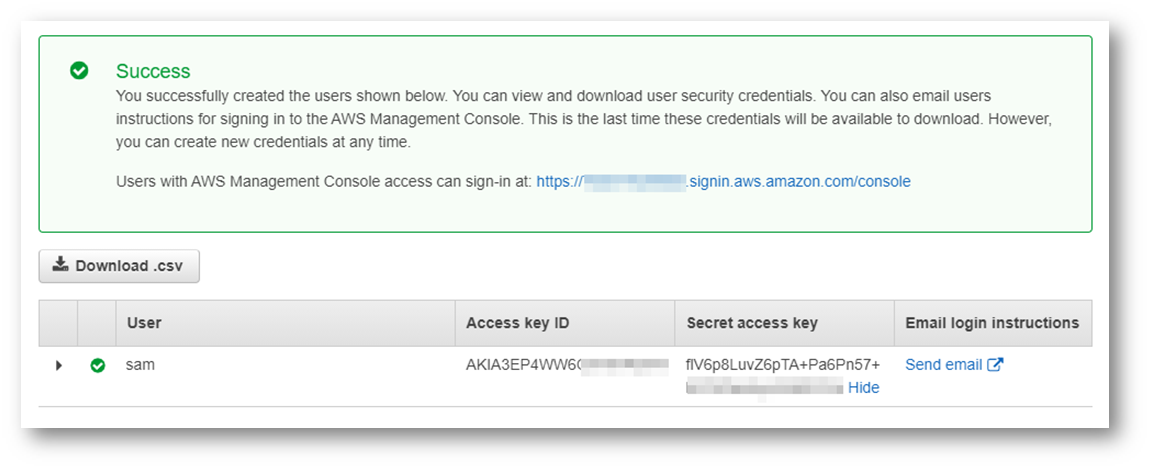Click the Access key ID column header
Screen dimensions: 1151x470
(x=517, y=323)
